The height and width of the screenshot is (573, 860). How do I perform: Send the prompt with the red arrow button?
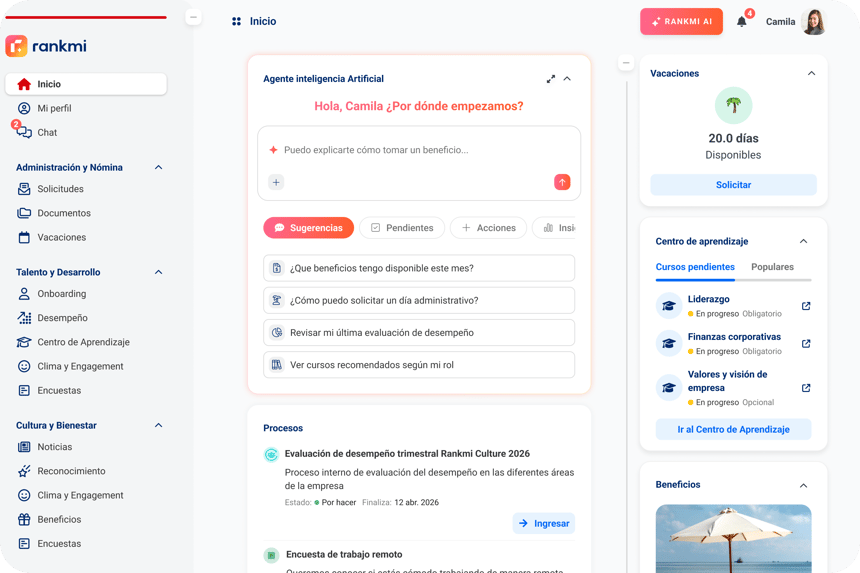pyautogui.click(x=562, y=182)
